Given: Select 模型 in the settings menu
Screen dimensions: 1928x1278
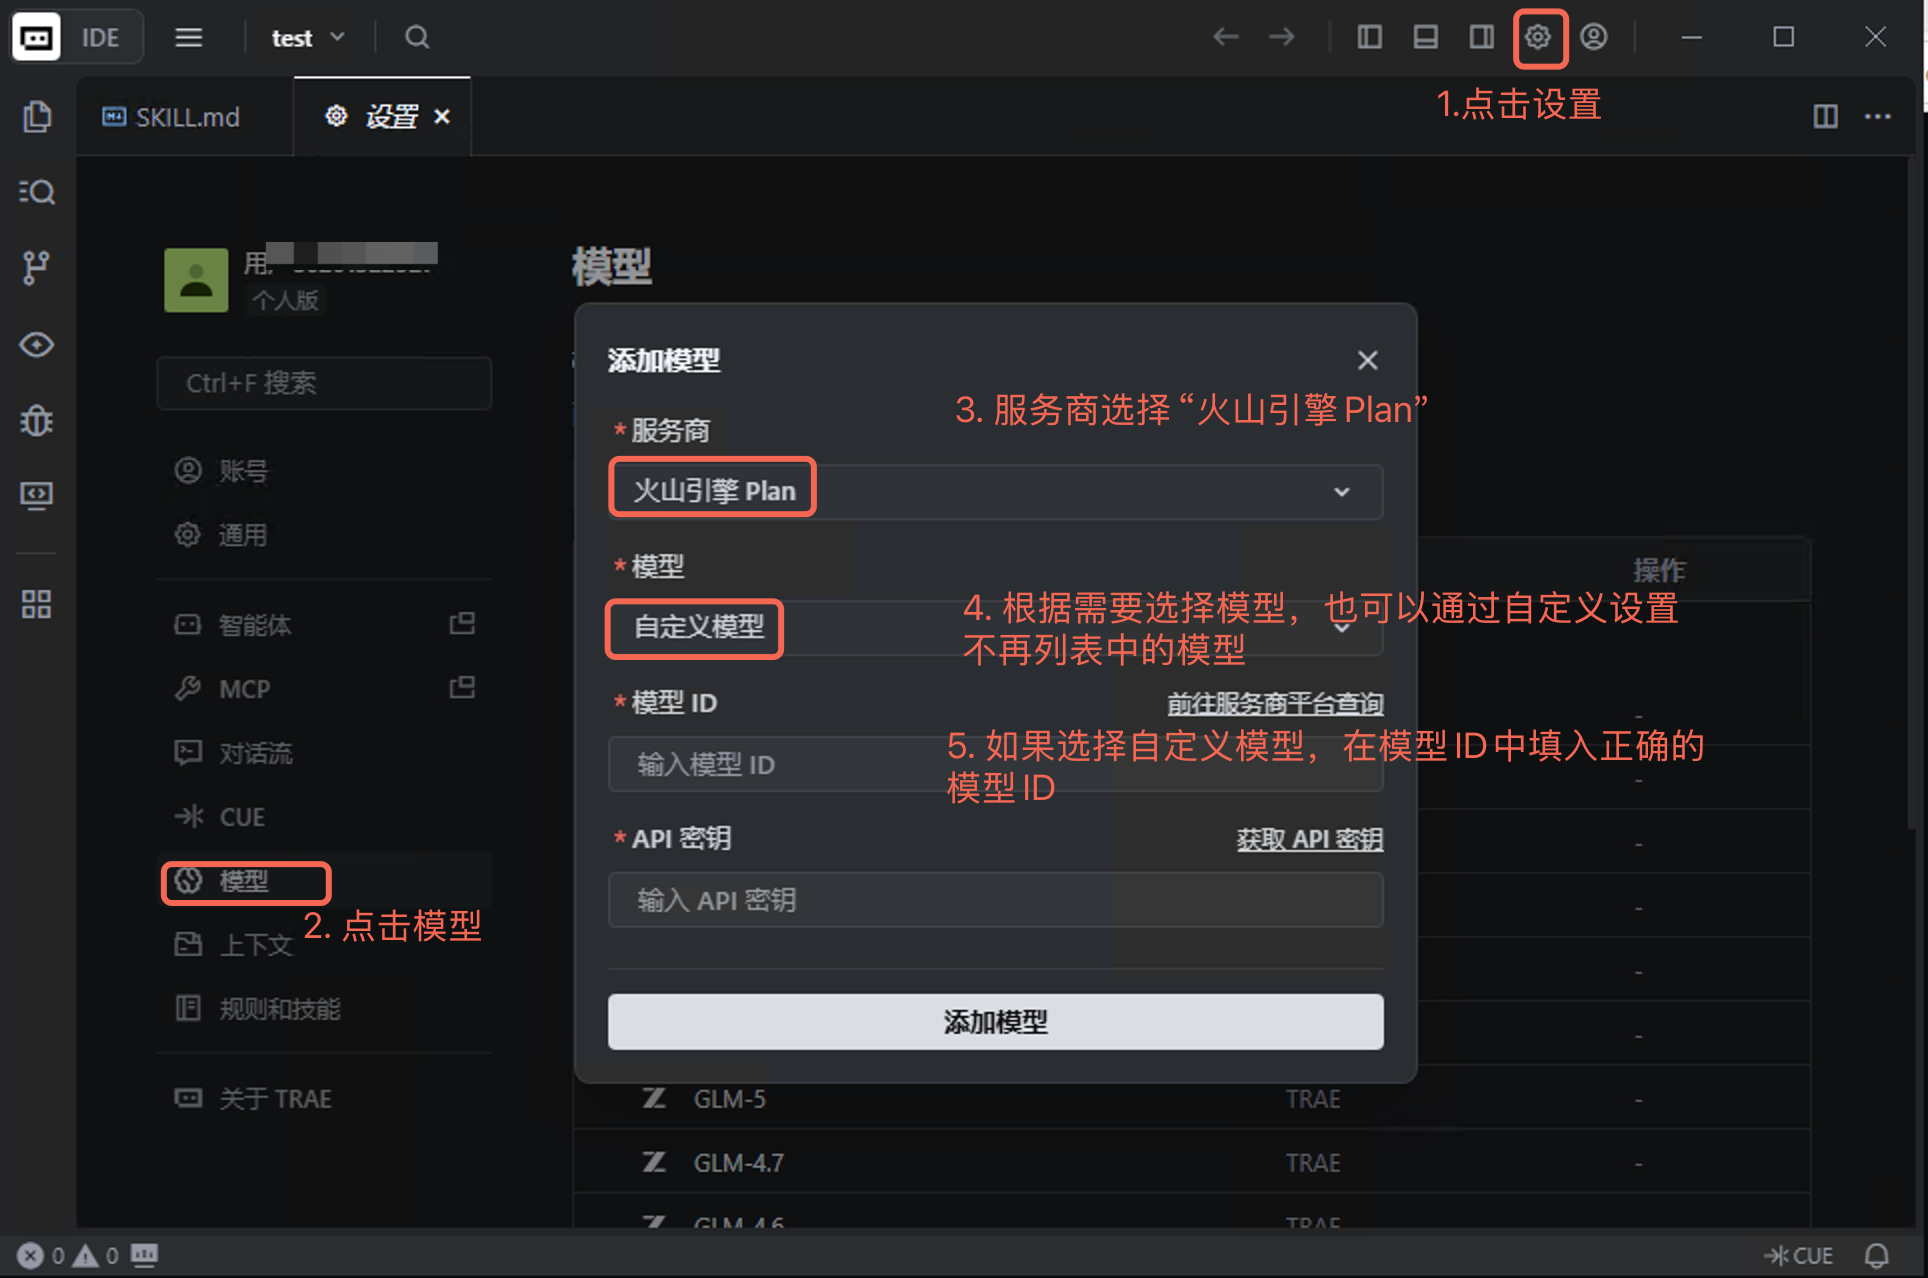Looking at the screenshot, I should (x=244, y=881).
